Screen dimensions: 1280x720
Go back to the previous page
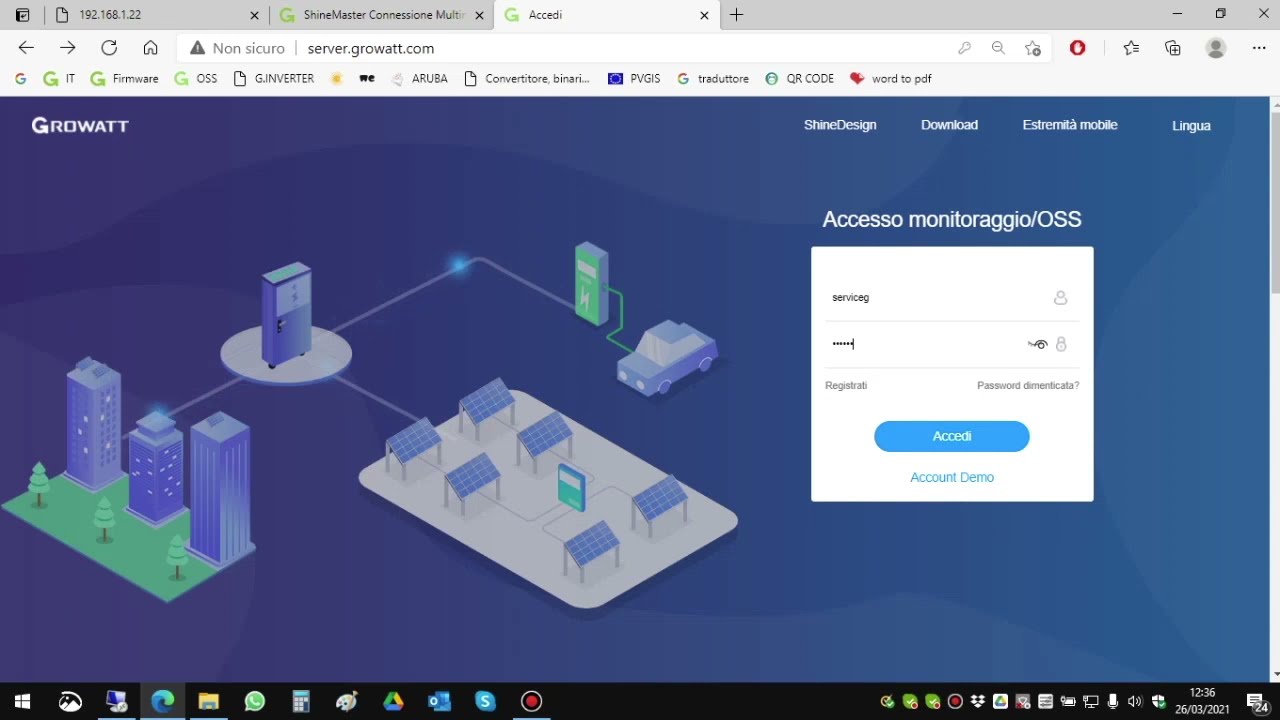[x=26, y=48]
